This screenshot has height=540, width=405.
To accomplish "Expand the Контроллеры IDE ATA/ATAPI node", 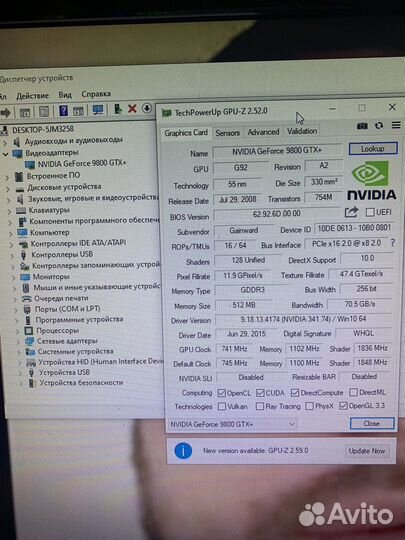I will click(x=11, y=245).
